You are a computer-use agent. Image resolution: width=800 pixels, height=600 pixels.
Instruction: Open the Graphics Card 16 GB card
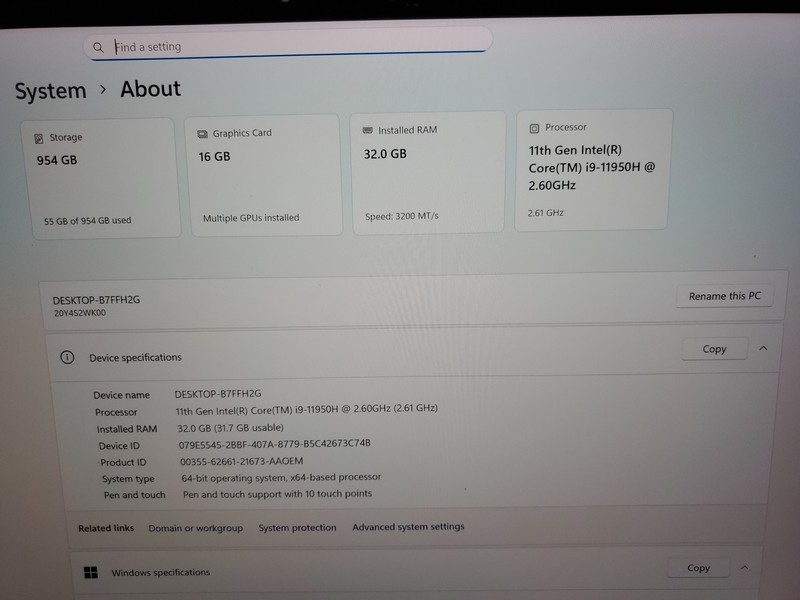tap(264, 175)
